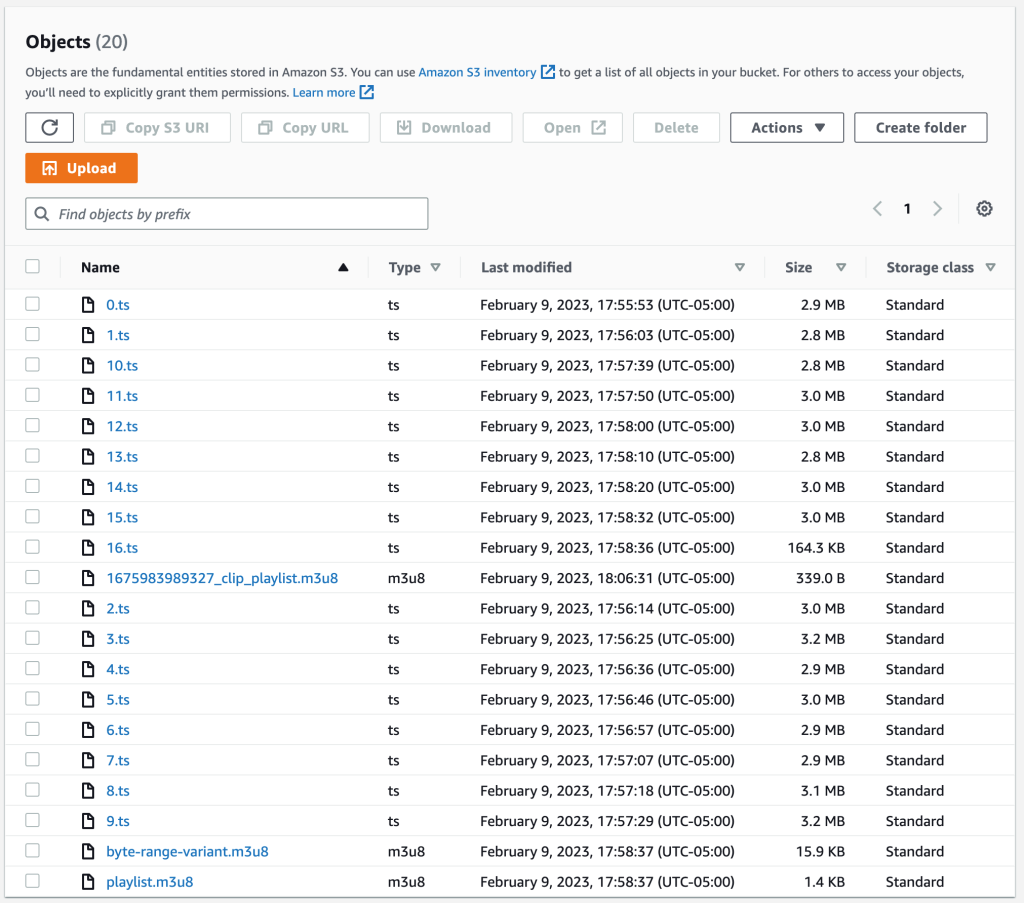The image size is (1024, 903).
Task: Select the checkbox for playlist.m3u8
Action: (x=33, y=881)
